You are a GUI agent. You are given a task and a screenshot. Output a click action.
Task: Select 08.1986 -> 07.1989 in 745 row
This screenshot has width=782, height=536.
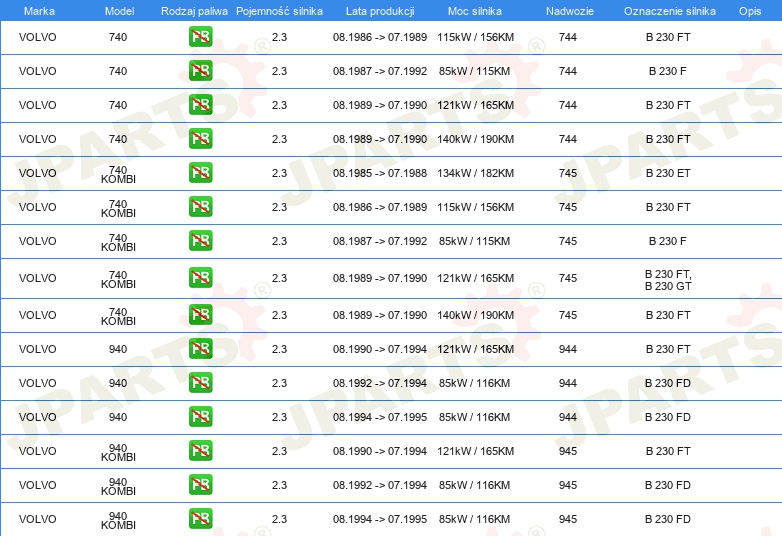(x=380, y=207)
